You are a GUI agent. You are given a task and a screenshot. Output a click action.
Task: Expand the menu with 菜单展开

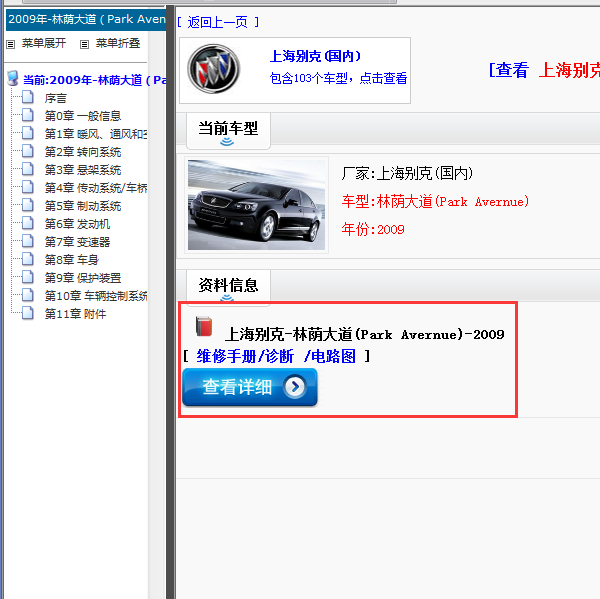click(x=44, y=43)
